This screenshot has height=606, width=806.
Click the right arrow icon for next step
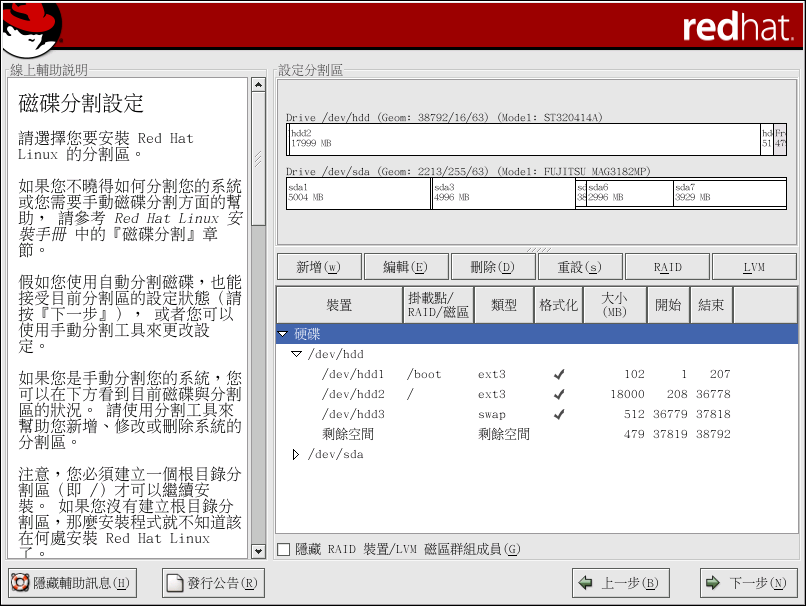713,583
